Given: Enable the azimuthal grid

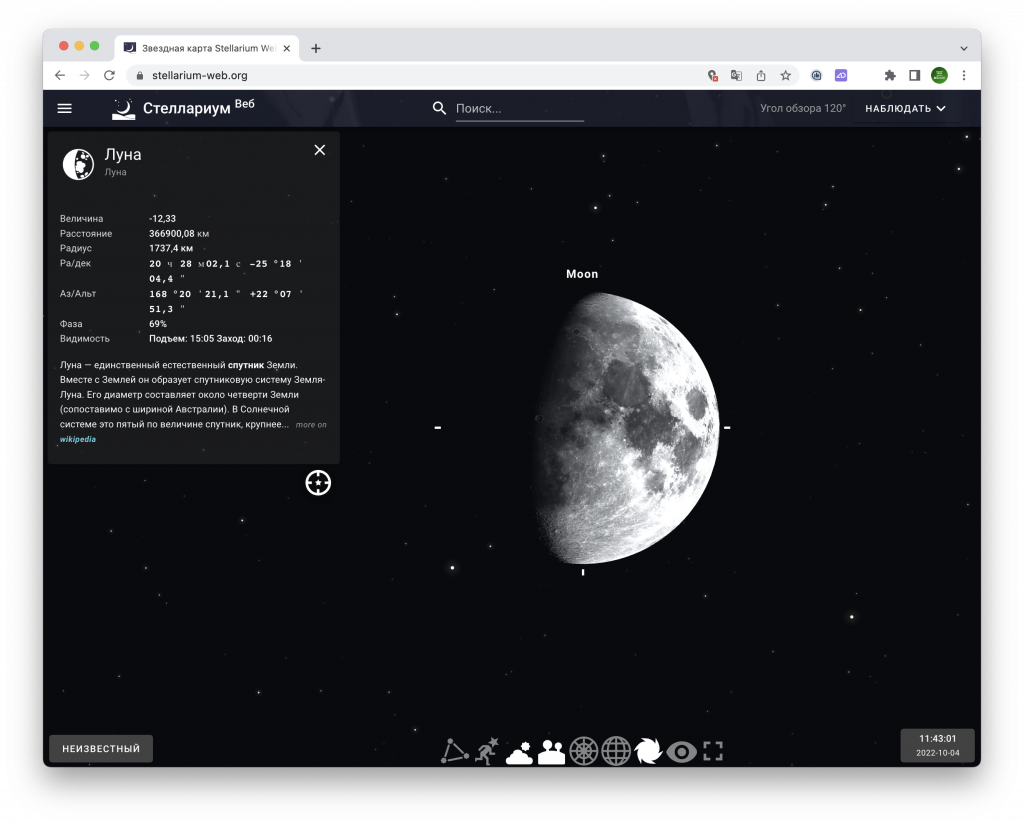Looking at the screenshot, I should [x=584, y=751].
